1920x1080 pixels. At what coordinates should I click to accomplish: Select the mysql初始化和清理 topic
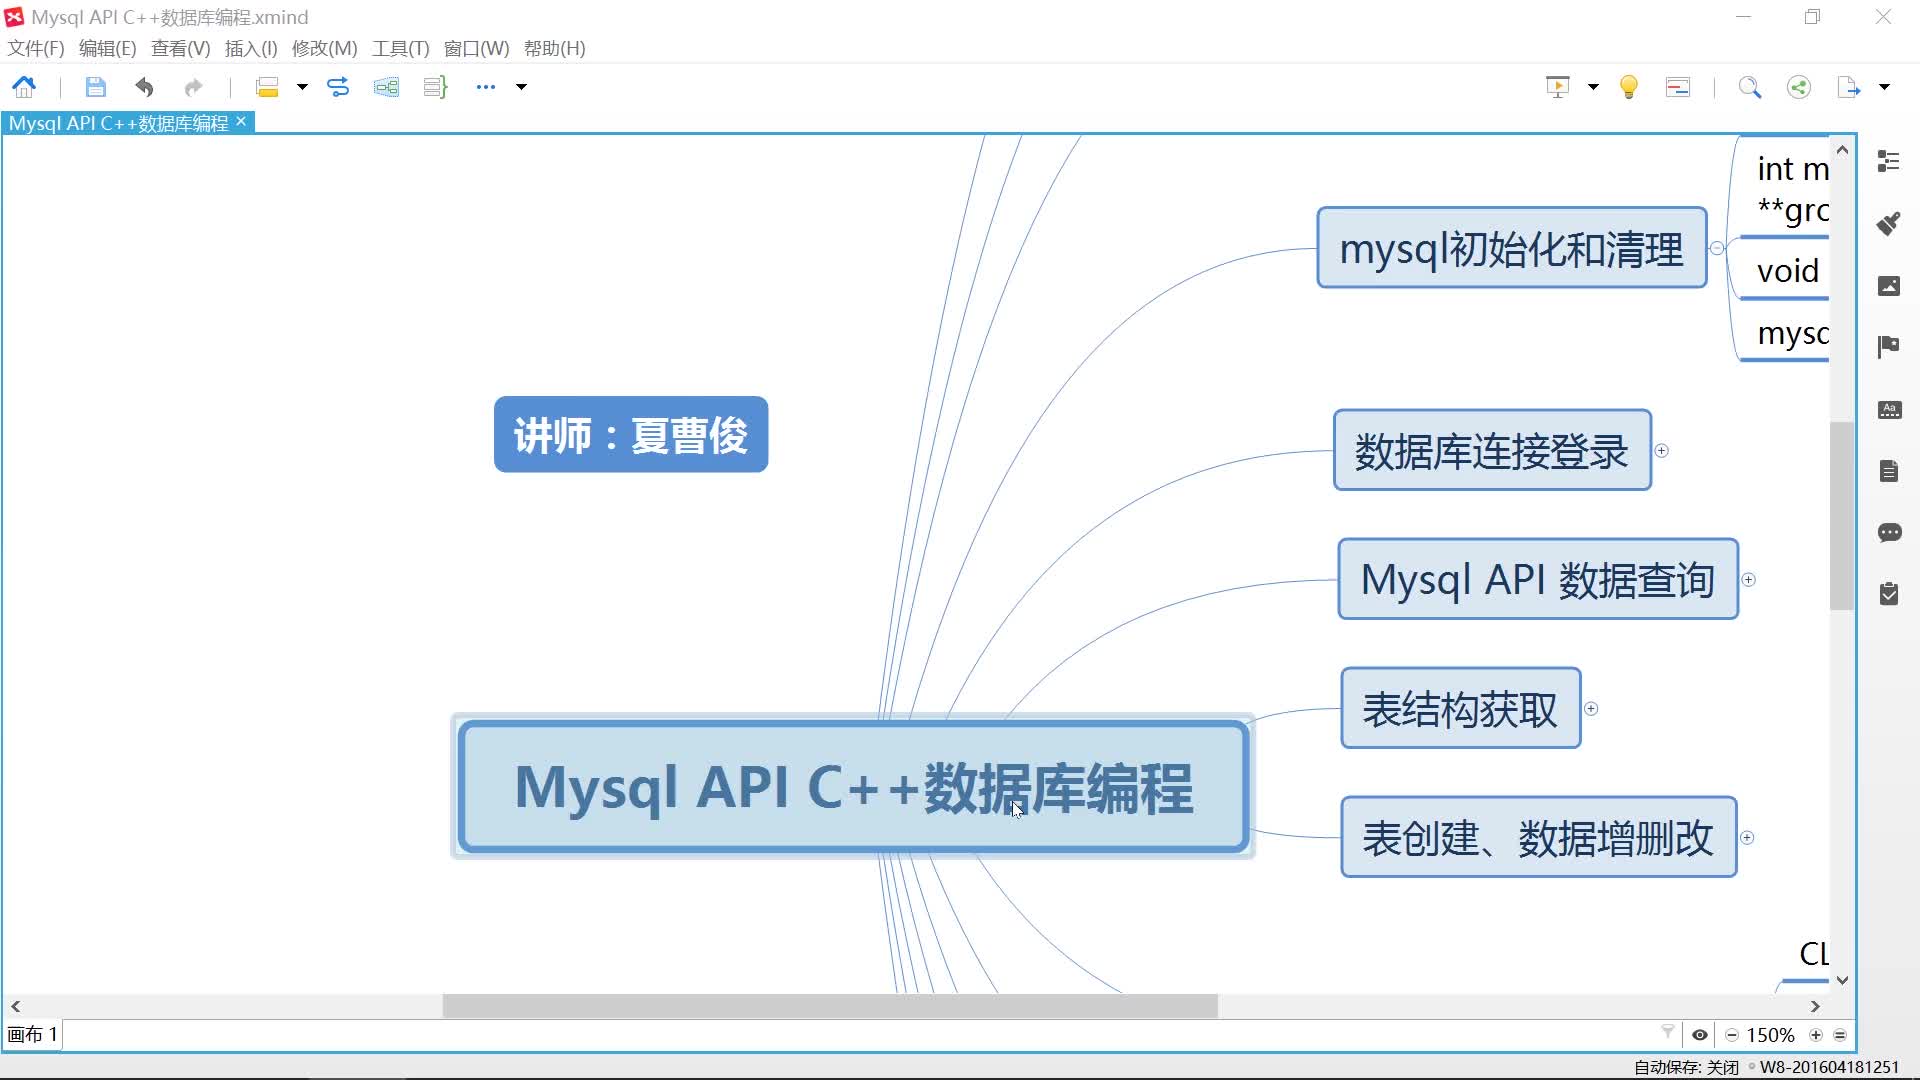click(1512, 248)
